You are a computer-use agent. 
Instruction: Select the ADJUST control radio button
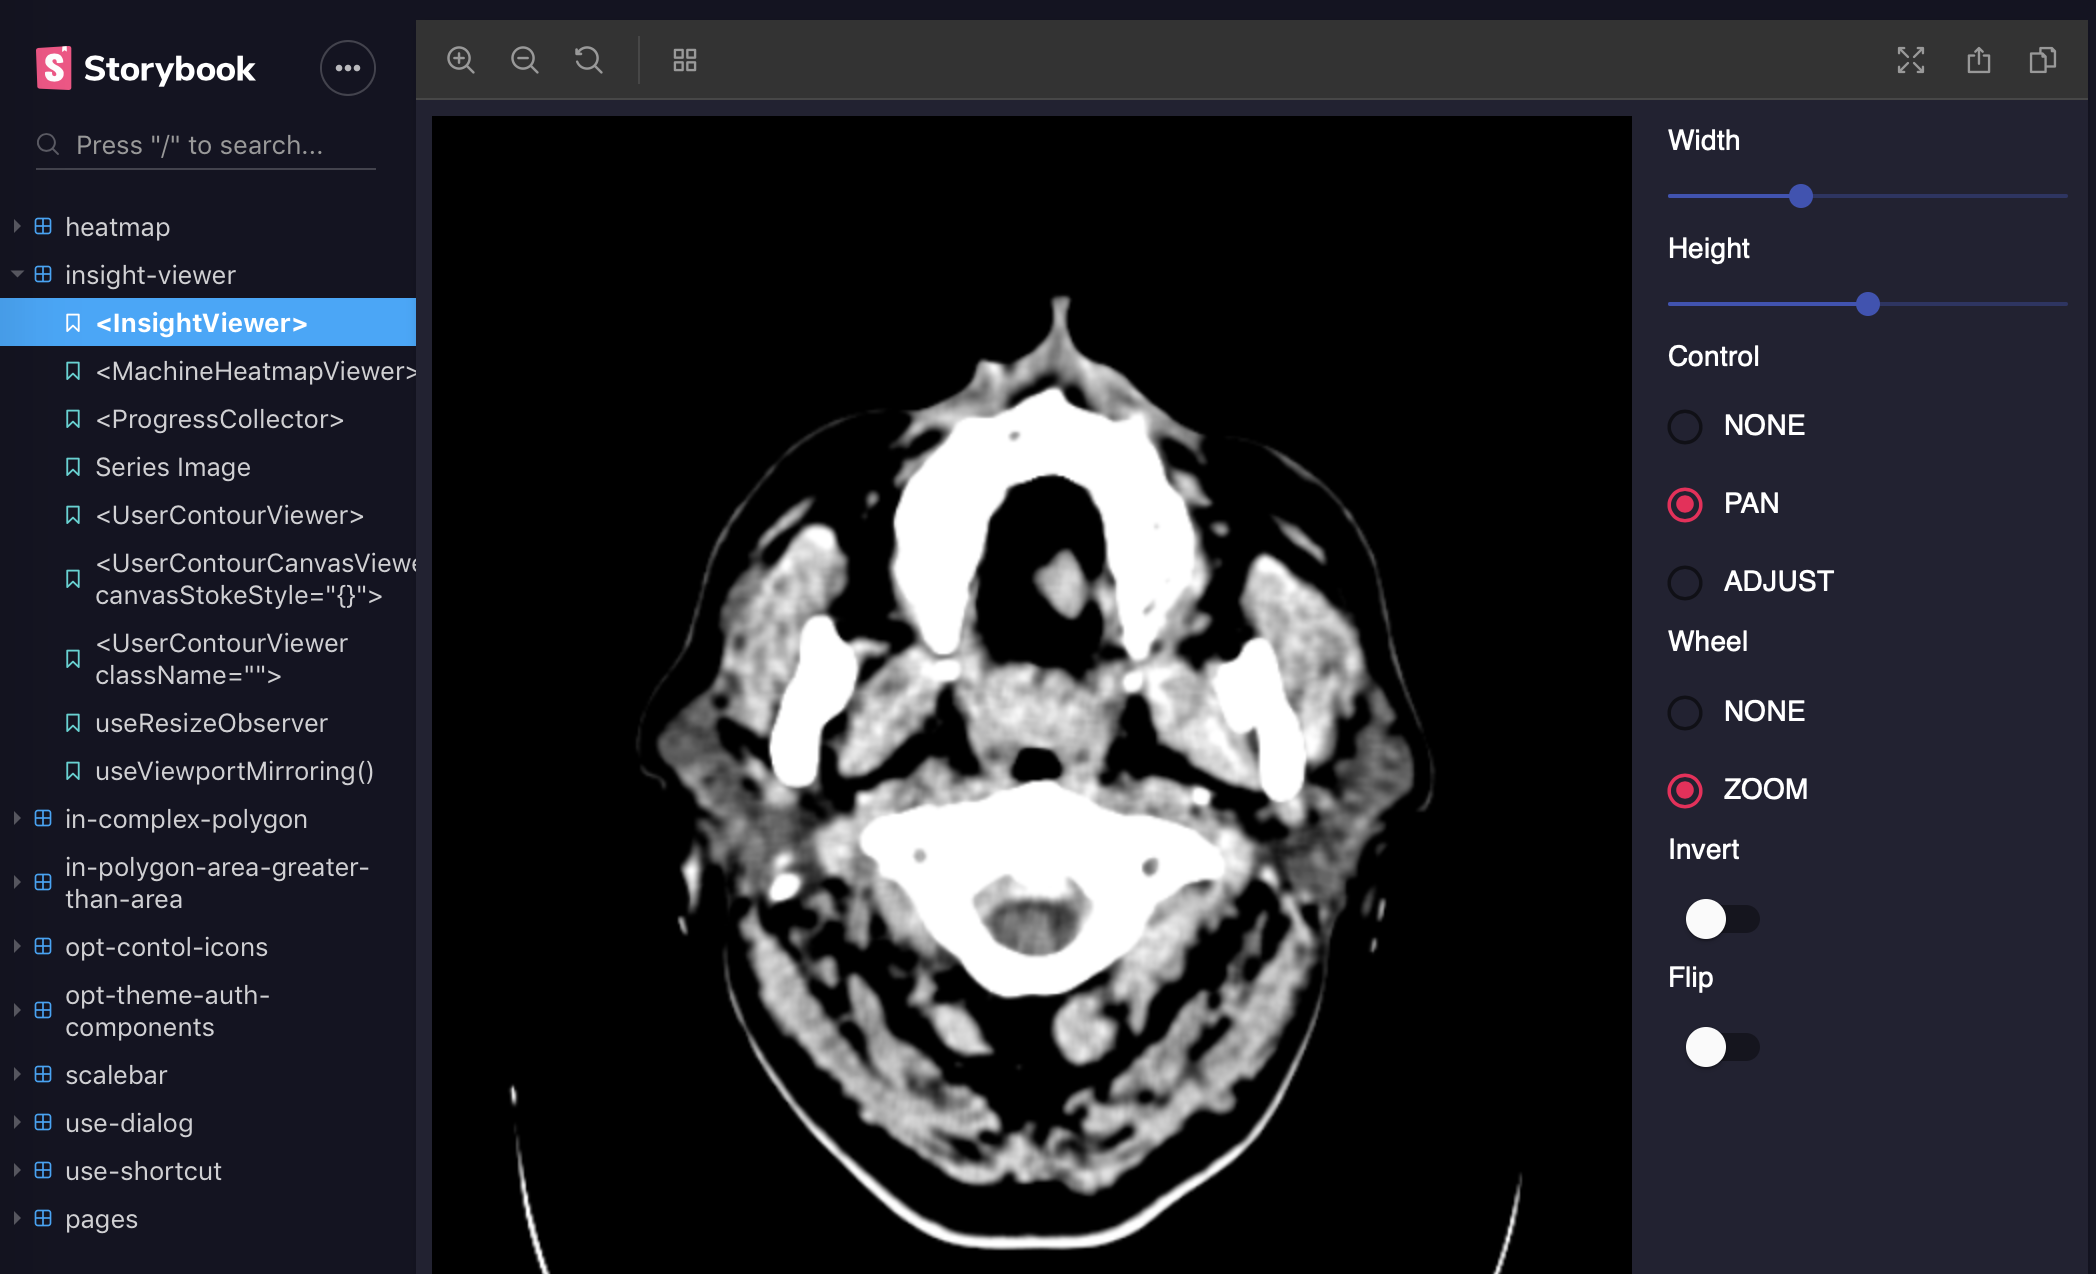coord(1685,582)
